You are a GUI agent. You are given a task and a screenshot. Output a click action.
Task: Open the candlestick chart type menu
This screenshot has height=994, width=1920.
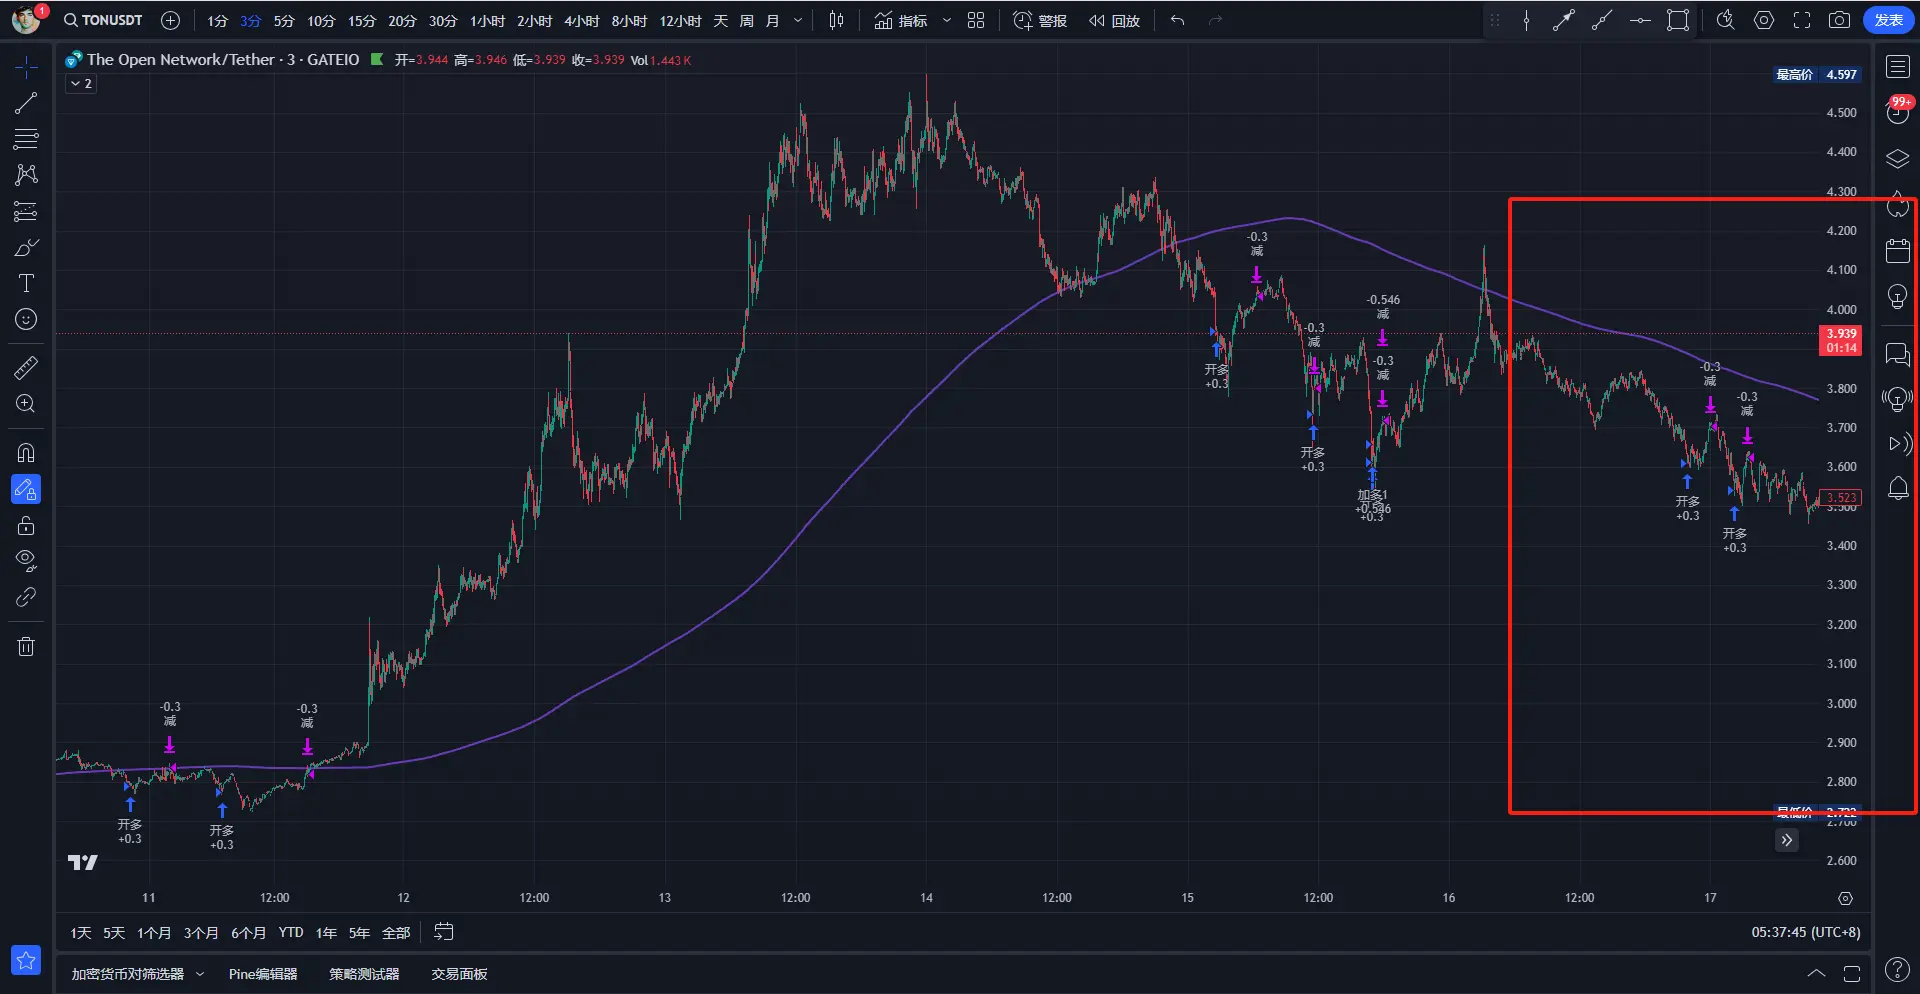coord(837,21)
